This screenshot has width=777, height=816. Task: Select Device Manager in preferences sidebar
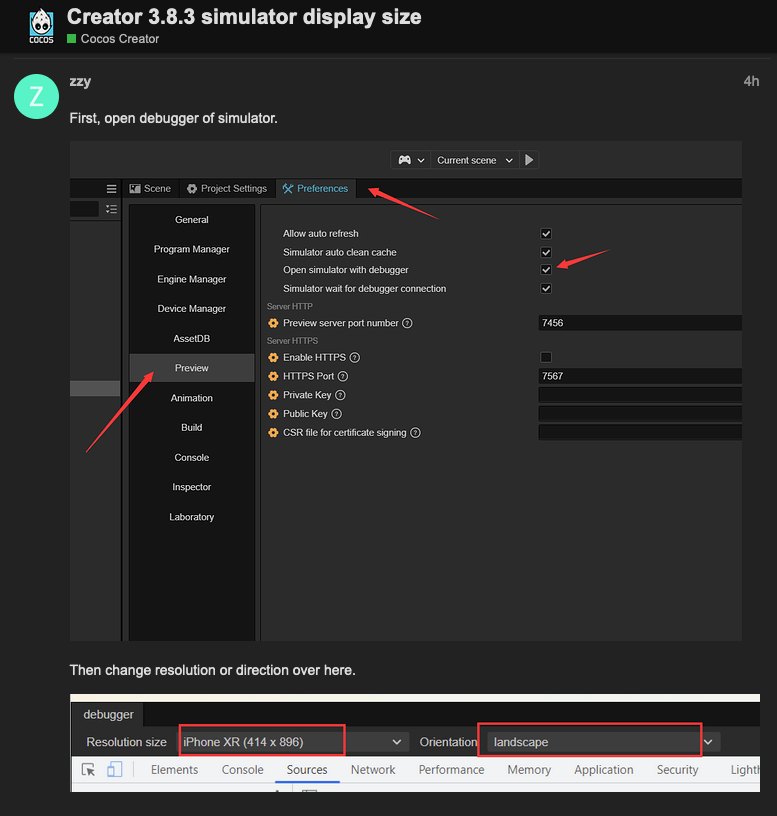click(x=192, y=309)
